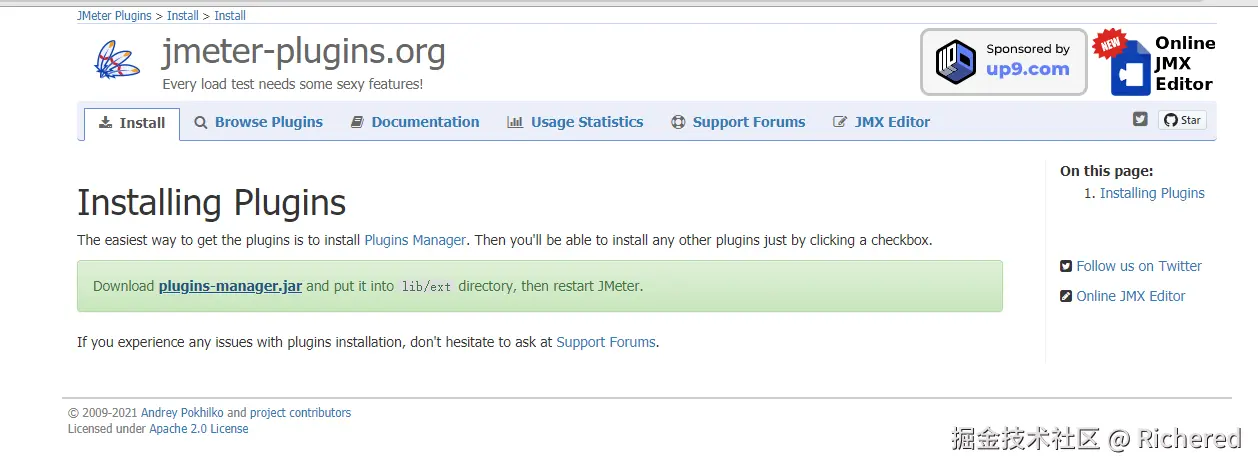The width and height of the screenshot is (1258, 468).
Task: Click the 'On this page:' label
Action: [x=1107, y=171]
